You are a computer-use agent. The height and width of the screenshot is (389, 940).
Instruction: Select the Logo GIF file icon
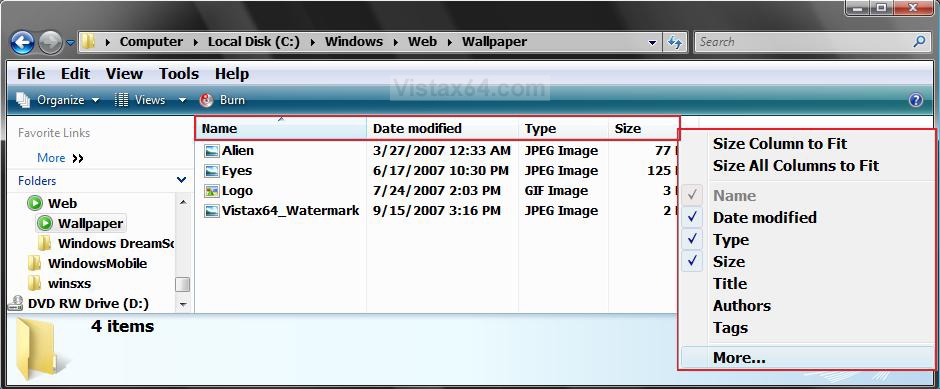tap(212, 191)
